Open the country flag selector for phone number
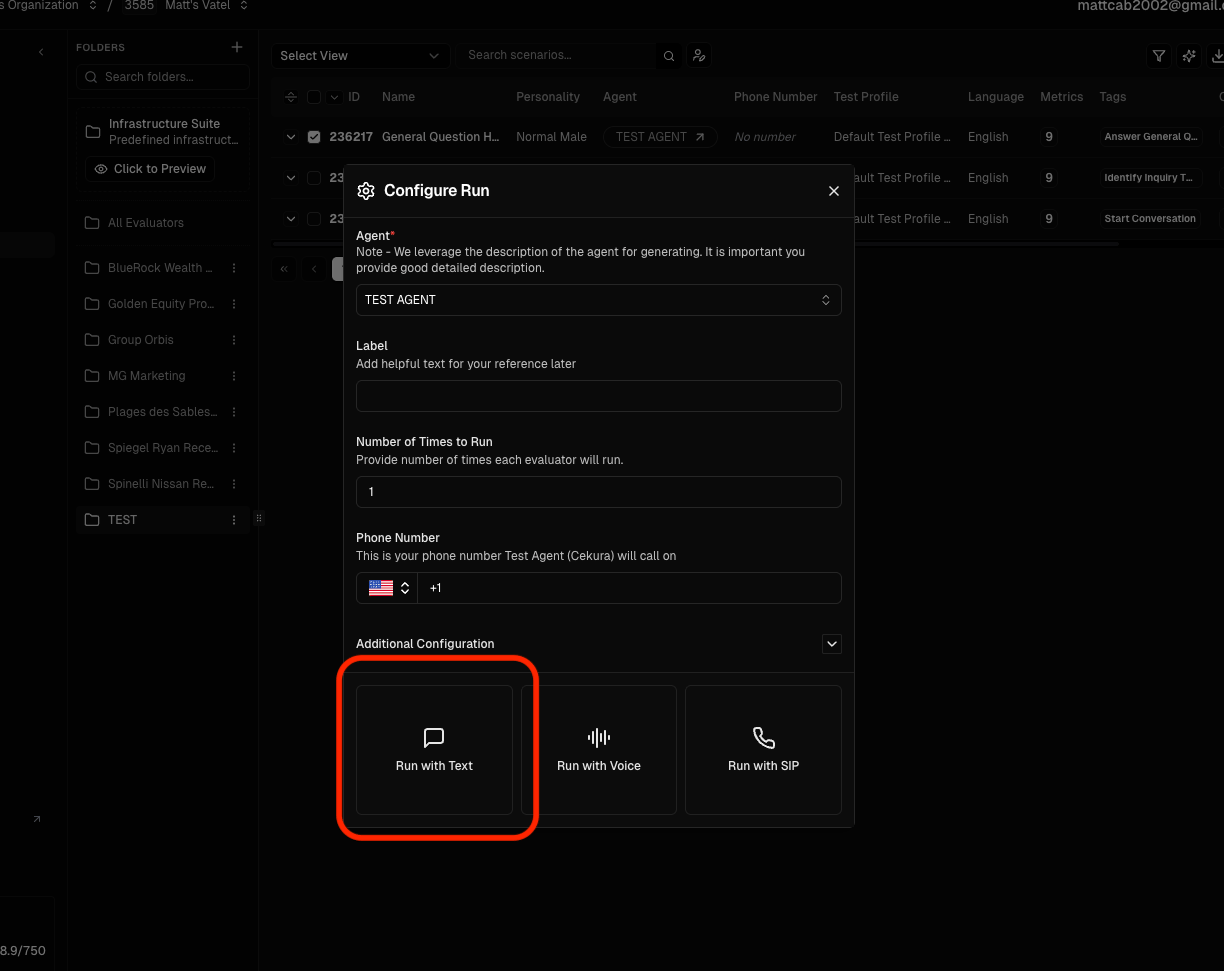This screenshot has height=971, width=1224. coord(387,588)
